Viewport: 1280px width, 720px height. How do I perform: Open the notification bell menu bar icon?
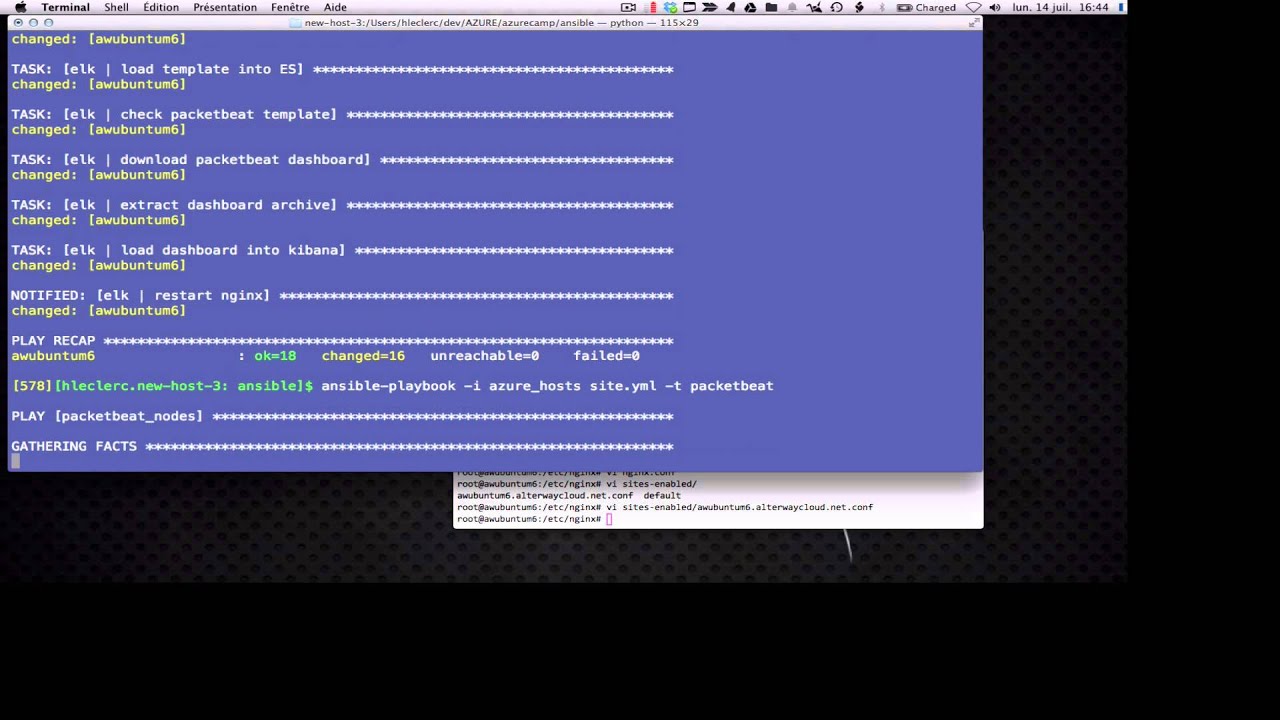coord(792,7)
